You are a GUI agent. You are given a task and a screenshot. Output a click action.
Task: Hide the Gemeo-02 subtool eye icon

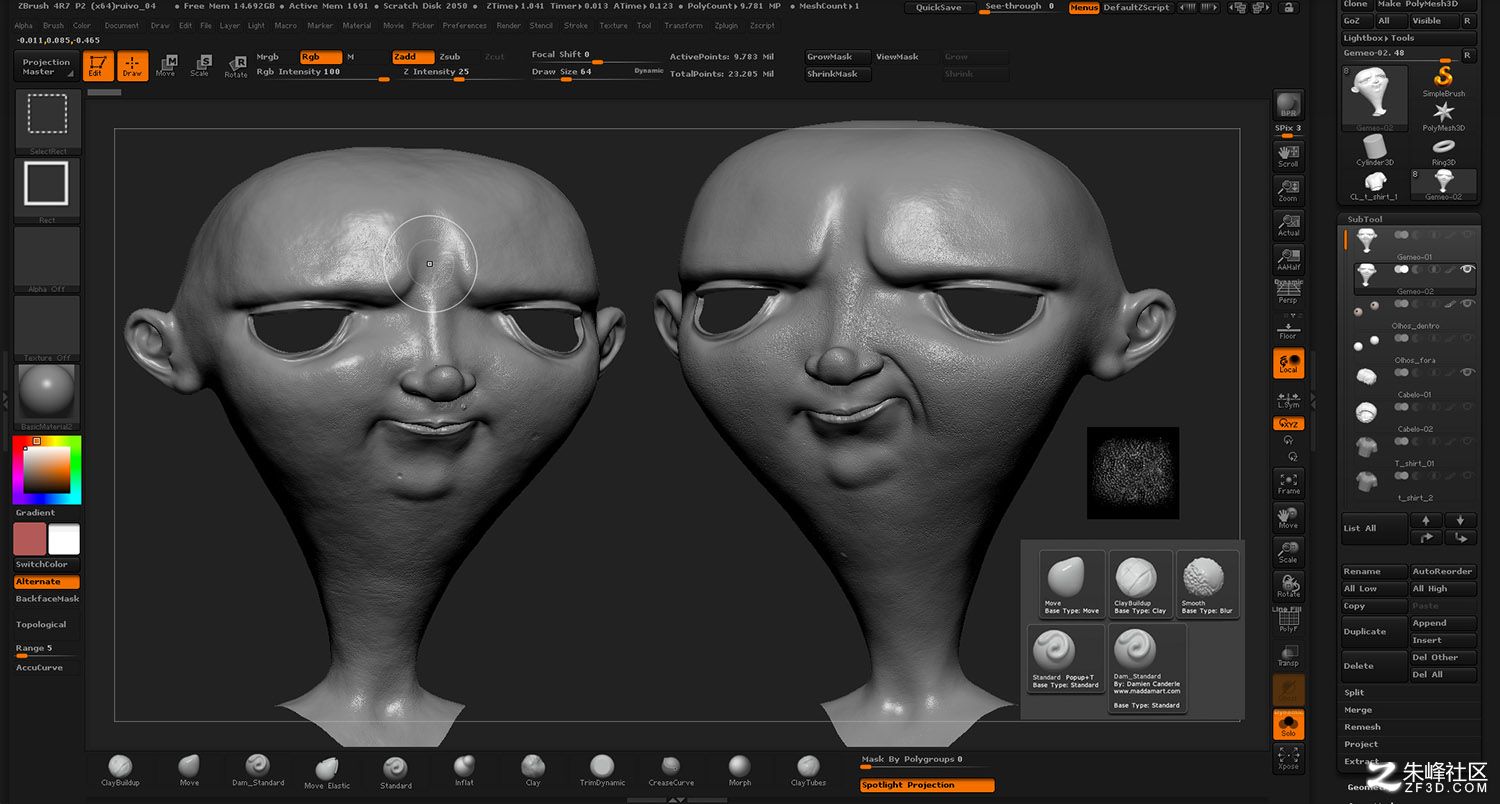[x=1467, y=269]
